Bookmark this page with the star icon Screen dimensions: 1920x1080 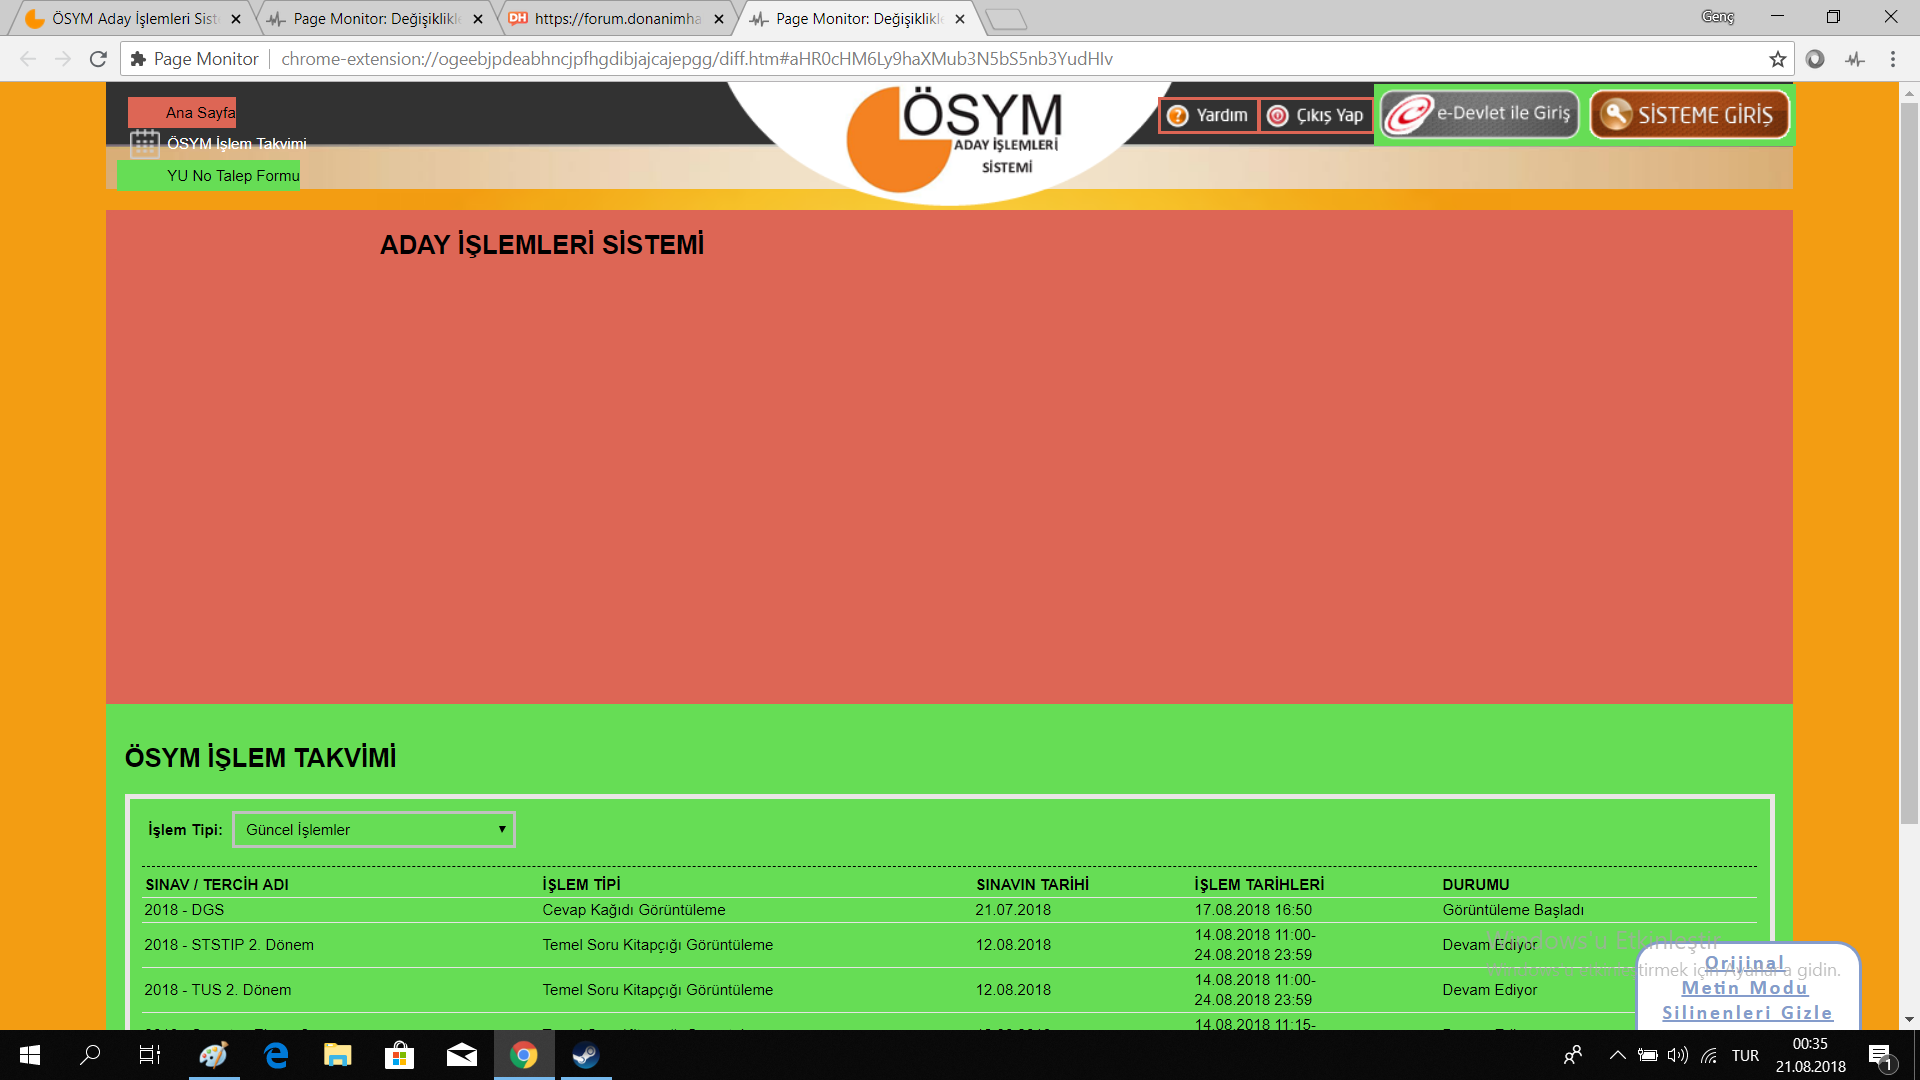[1777, 59]
